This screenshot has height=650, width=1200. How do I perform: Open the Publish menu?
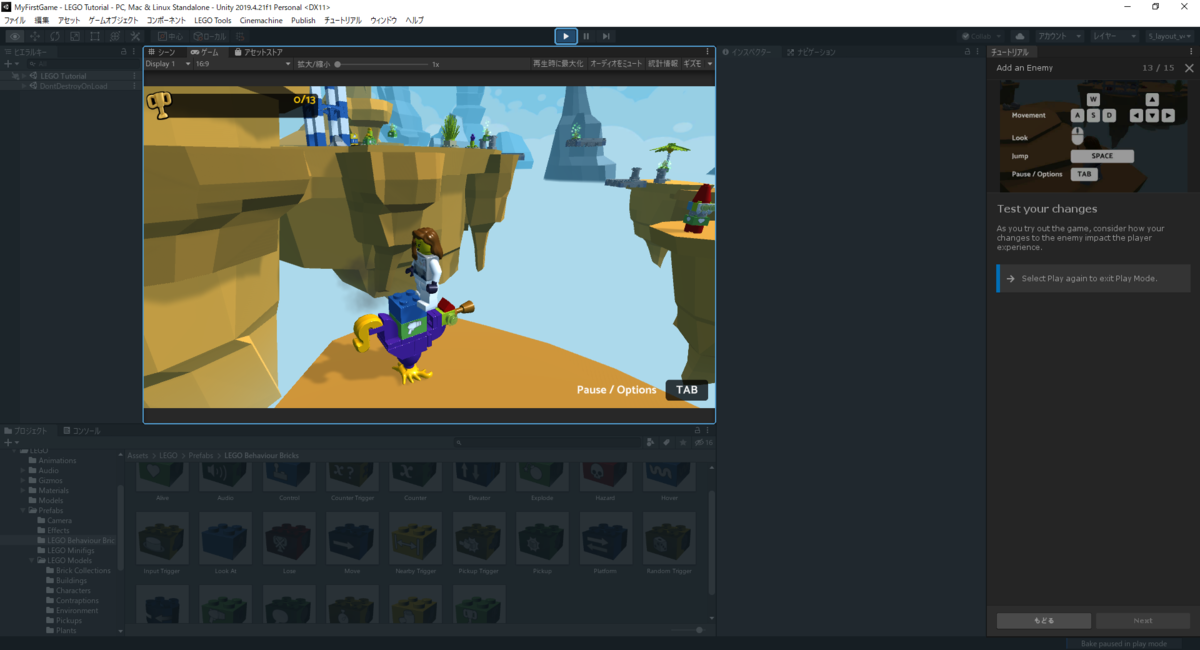(x=303, y=20)
